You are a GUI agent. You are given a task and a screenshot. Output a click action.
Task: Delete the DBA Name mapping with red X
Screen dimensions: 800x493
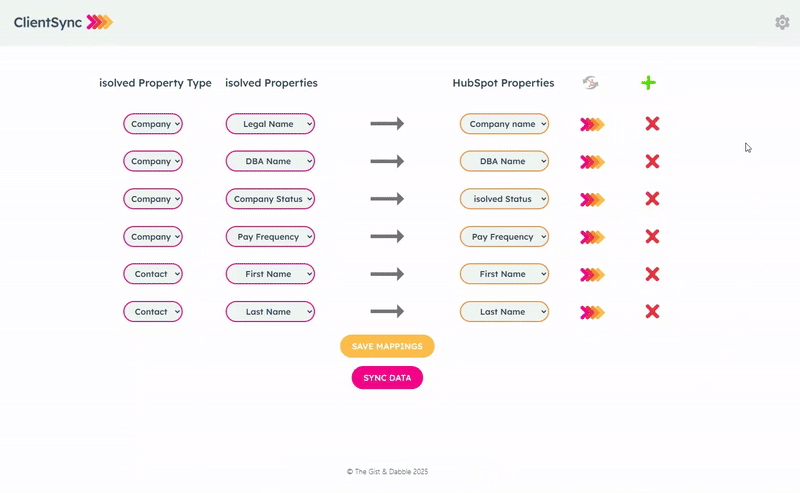click(652, 161)
